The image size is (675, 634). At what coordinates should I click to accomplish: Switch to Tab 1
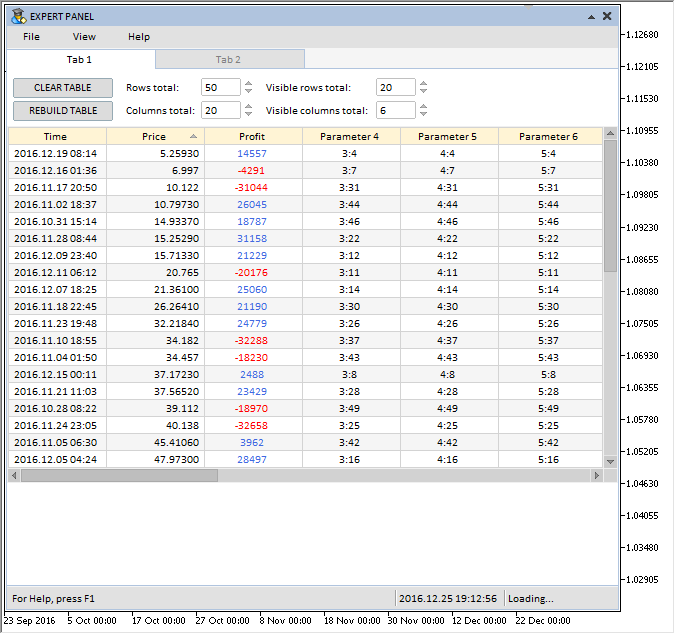81,59
